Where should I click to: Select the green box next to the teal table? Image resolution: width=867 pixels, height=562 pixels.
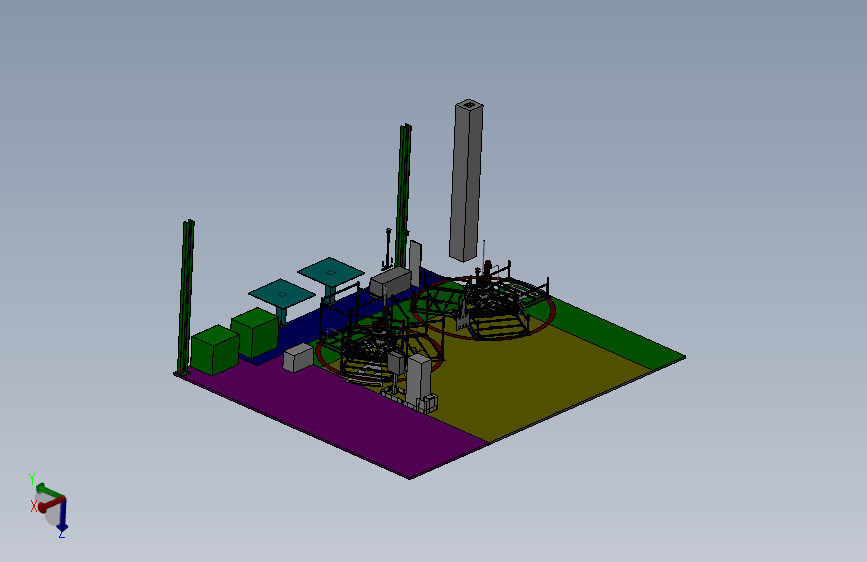coord(254,332)
